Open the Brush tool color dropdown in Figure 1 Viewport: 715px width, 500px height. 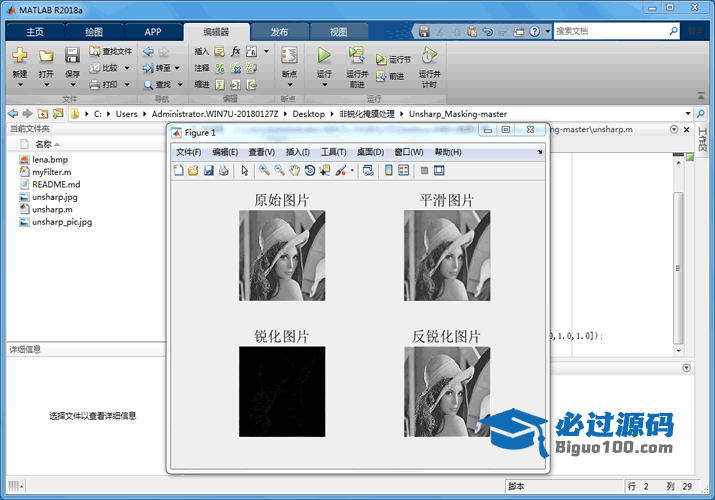click(x=352, y=170)
